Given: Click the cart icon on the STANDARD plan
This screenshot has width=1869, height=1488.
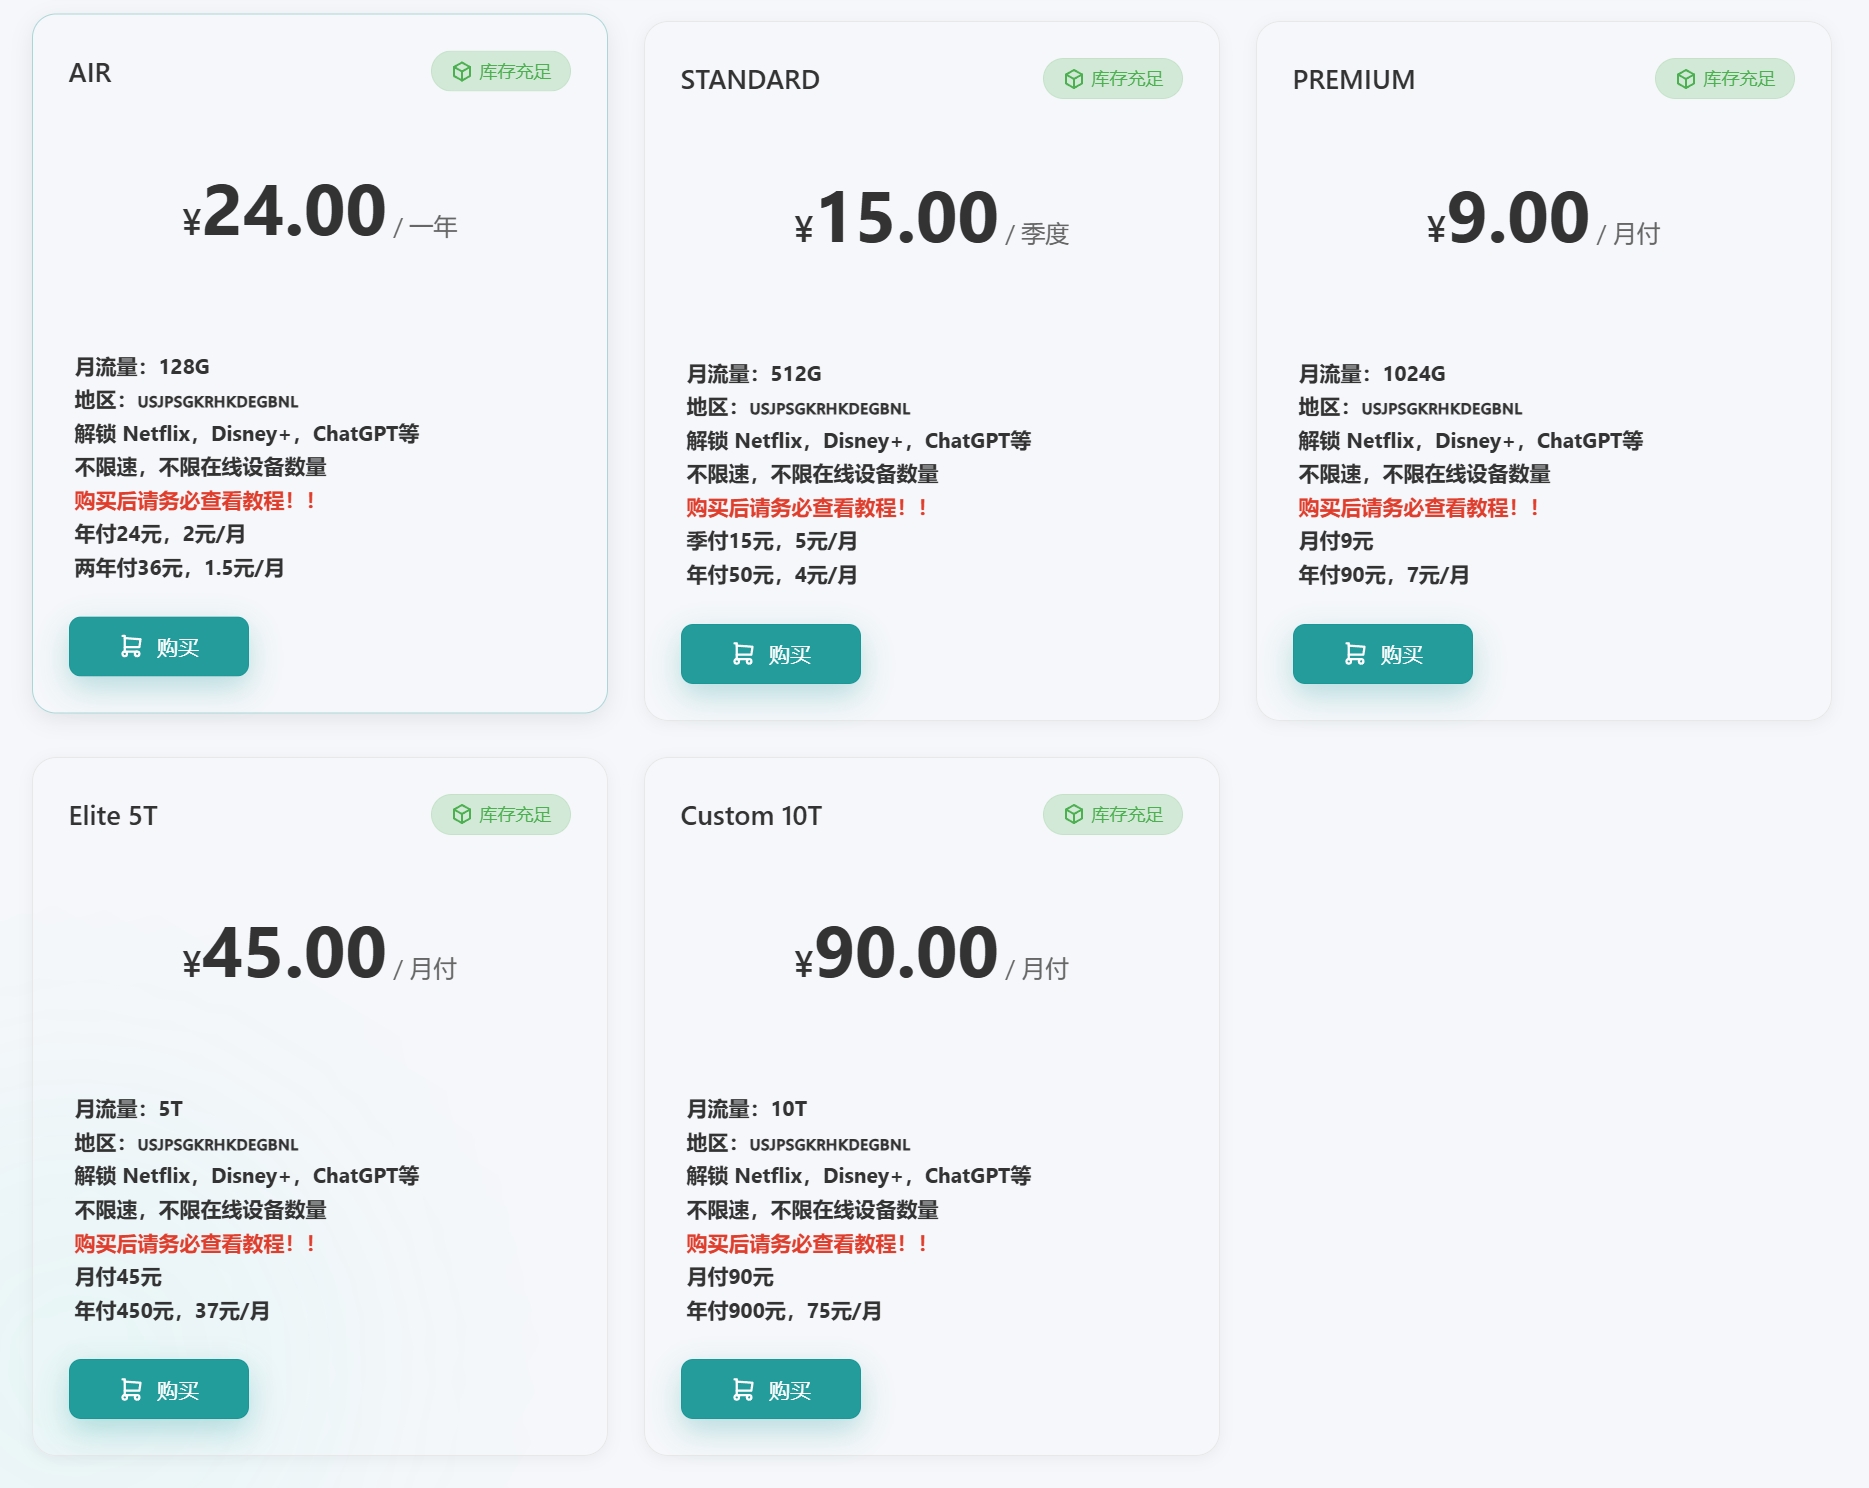Looking at the screenshot, I should [743, 654].
